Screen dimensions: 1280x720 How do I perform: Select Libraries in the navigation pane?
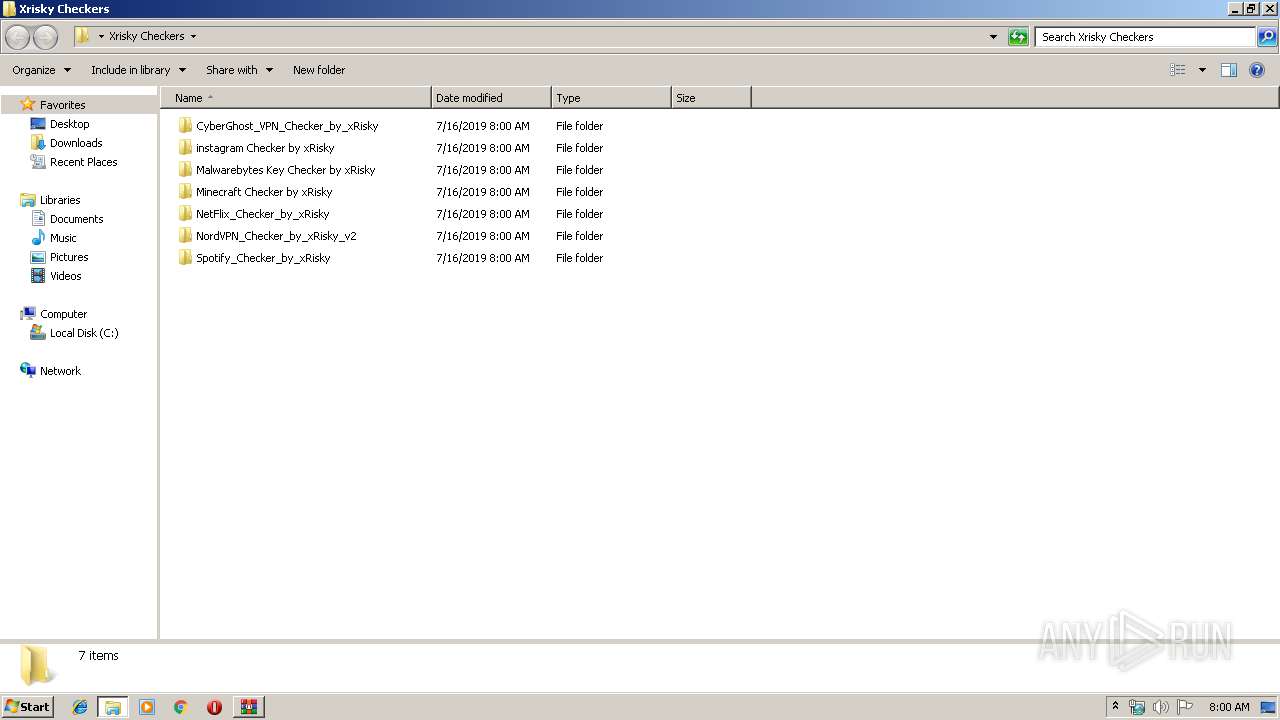[60, 200]
